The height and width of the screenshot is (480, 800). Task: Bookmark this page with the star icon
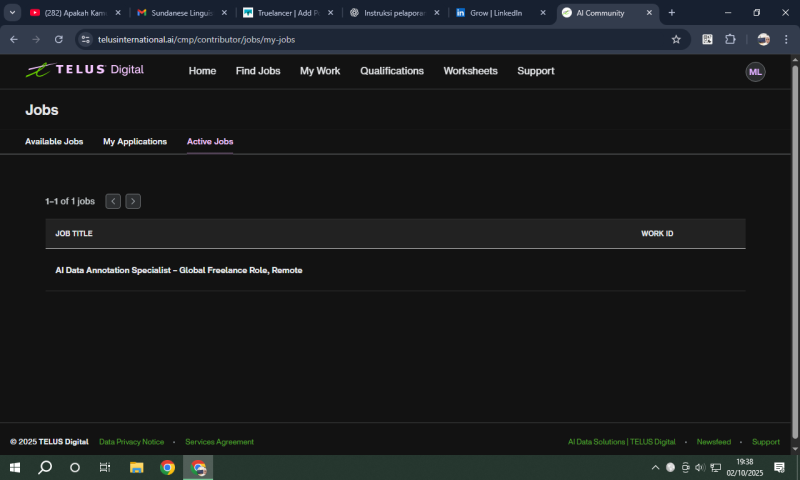coord(676,39)
